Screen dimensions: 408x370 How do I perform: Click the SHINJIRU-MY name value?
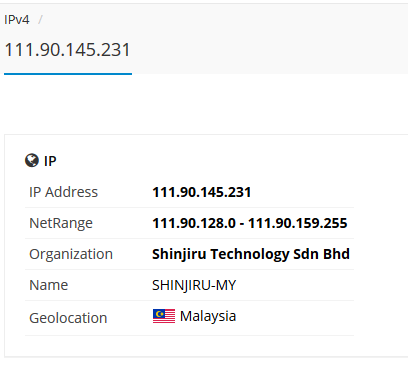194,285
